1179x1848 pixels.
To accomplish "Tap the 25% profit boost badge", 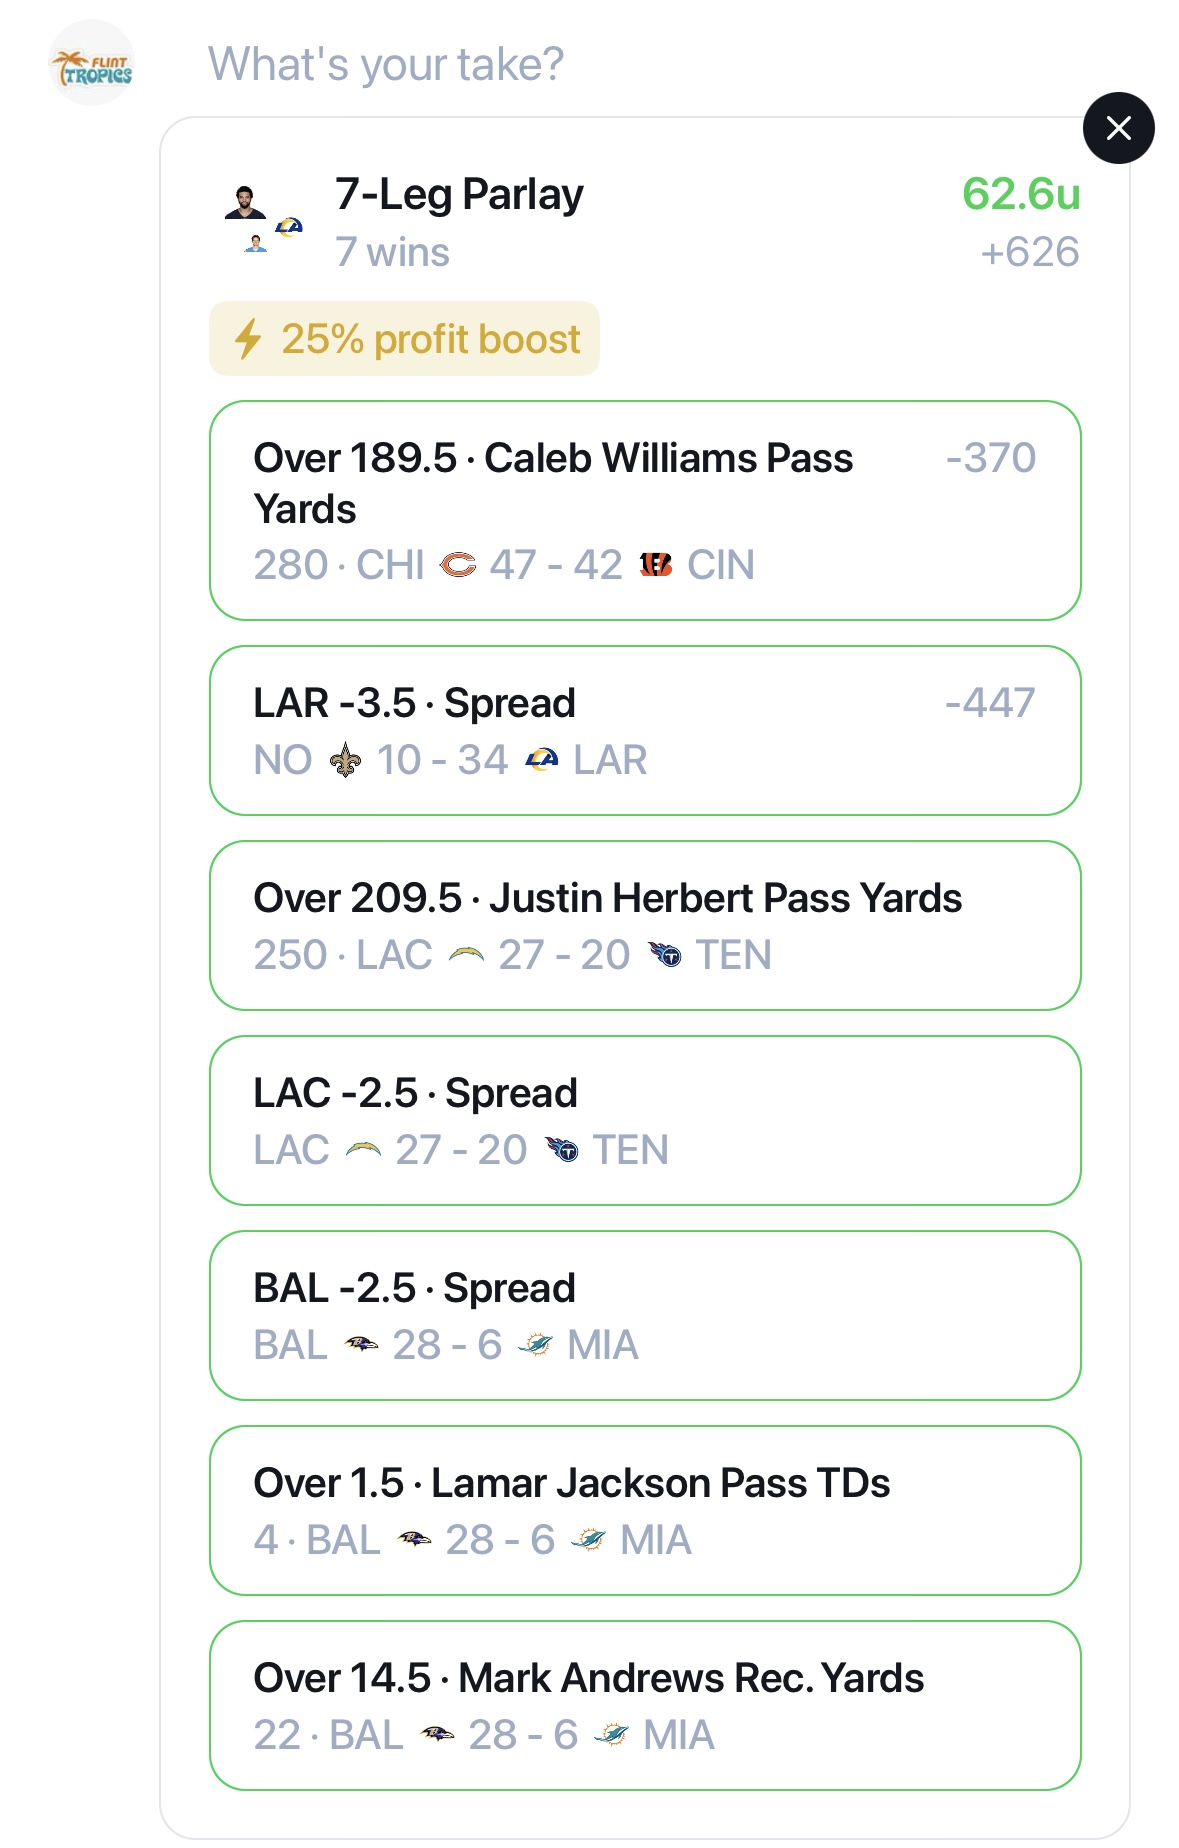I will click(x=404, y=339).
